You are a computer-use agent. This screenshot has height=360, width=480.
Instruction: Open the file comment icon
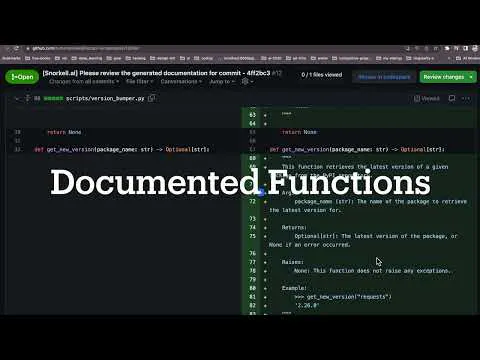pos(452,98)
